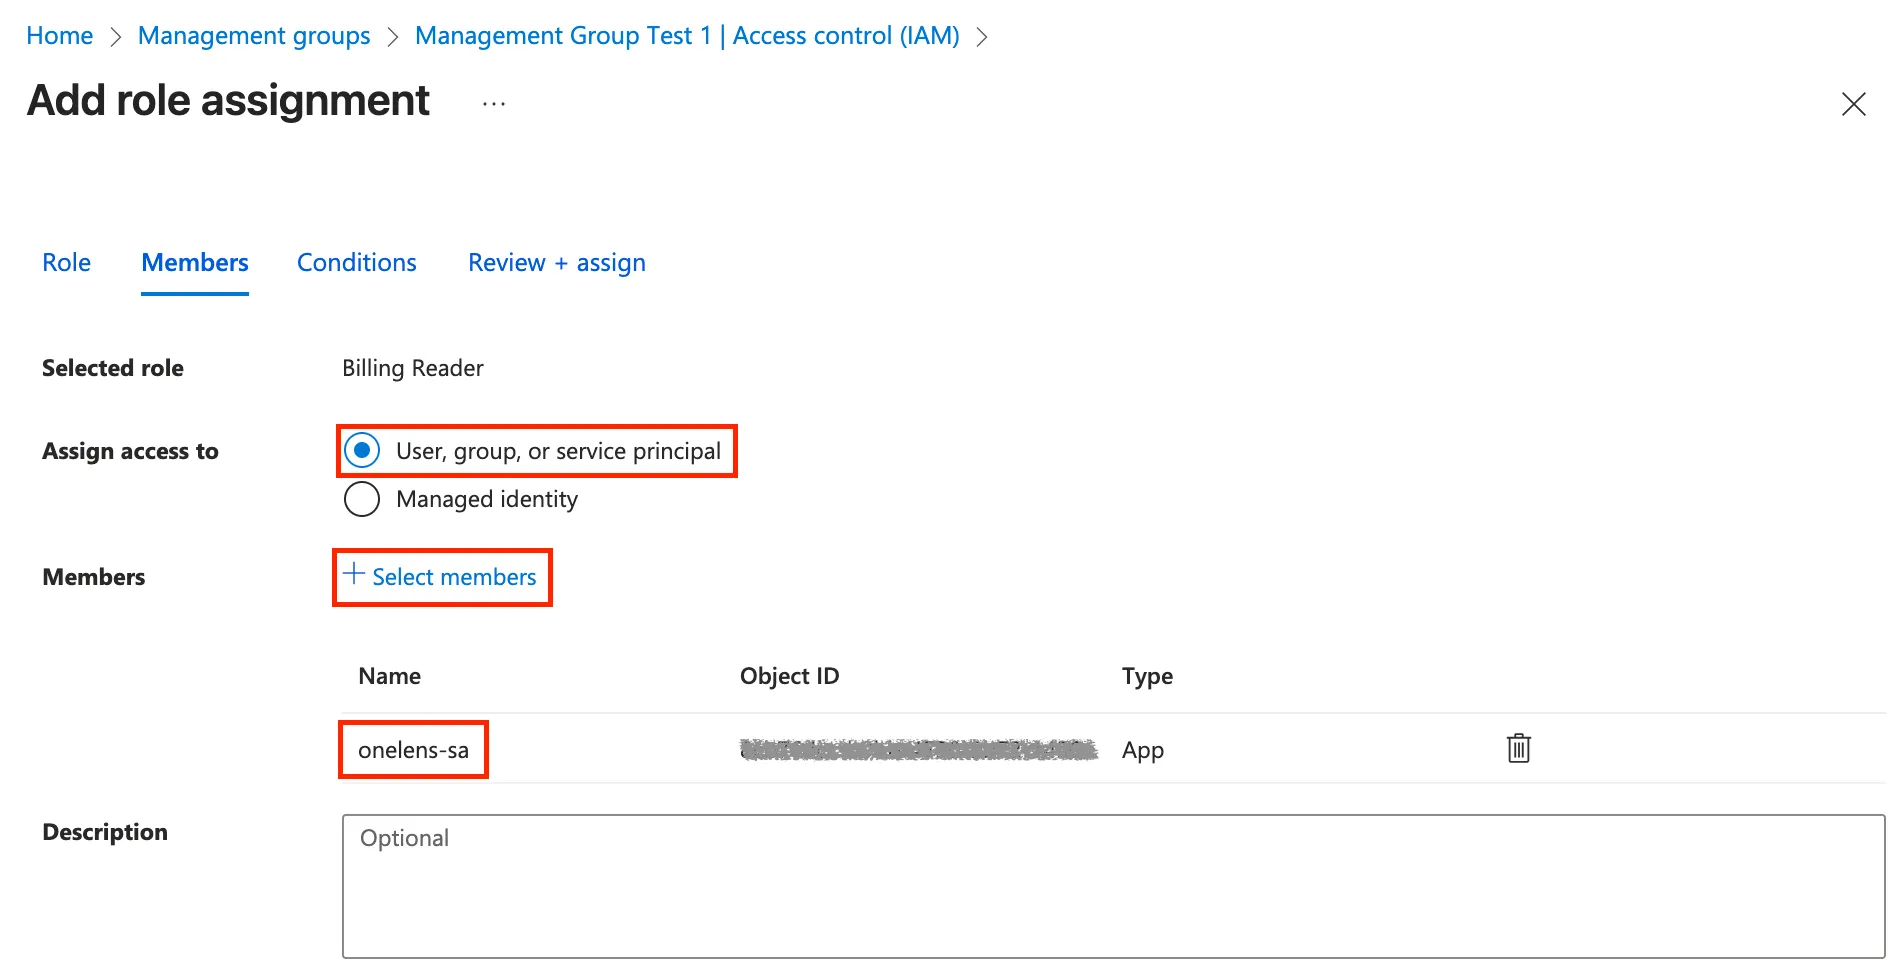This screenshot has height=980, width=1904.
Task: Select the onelens-sa member name
Action: (413, 750)
